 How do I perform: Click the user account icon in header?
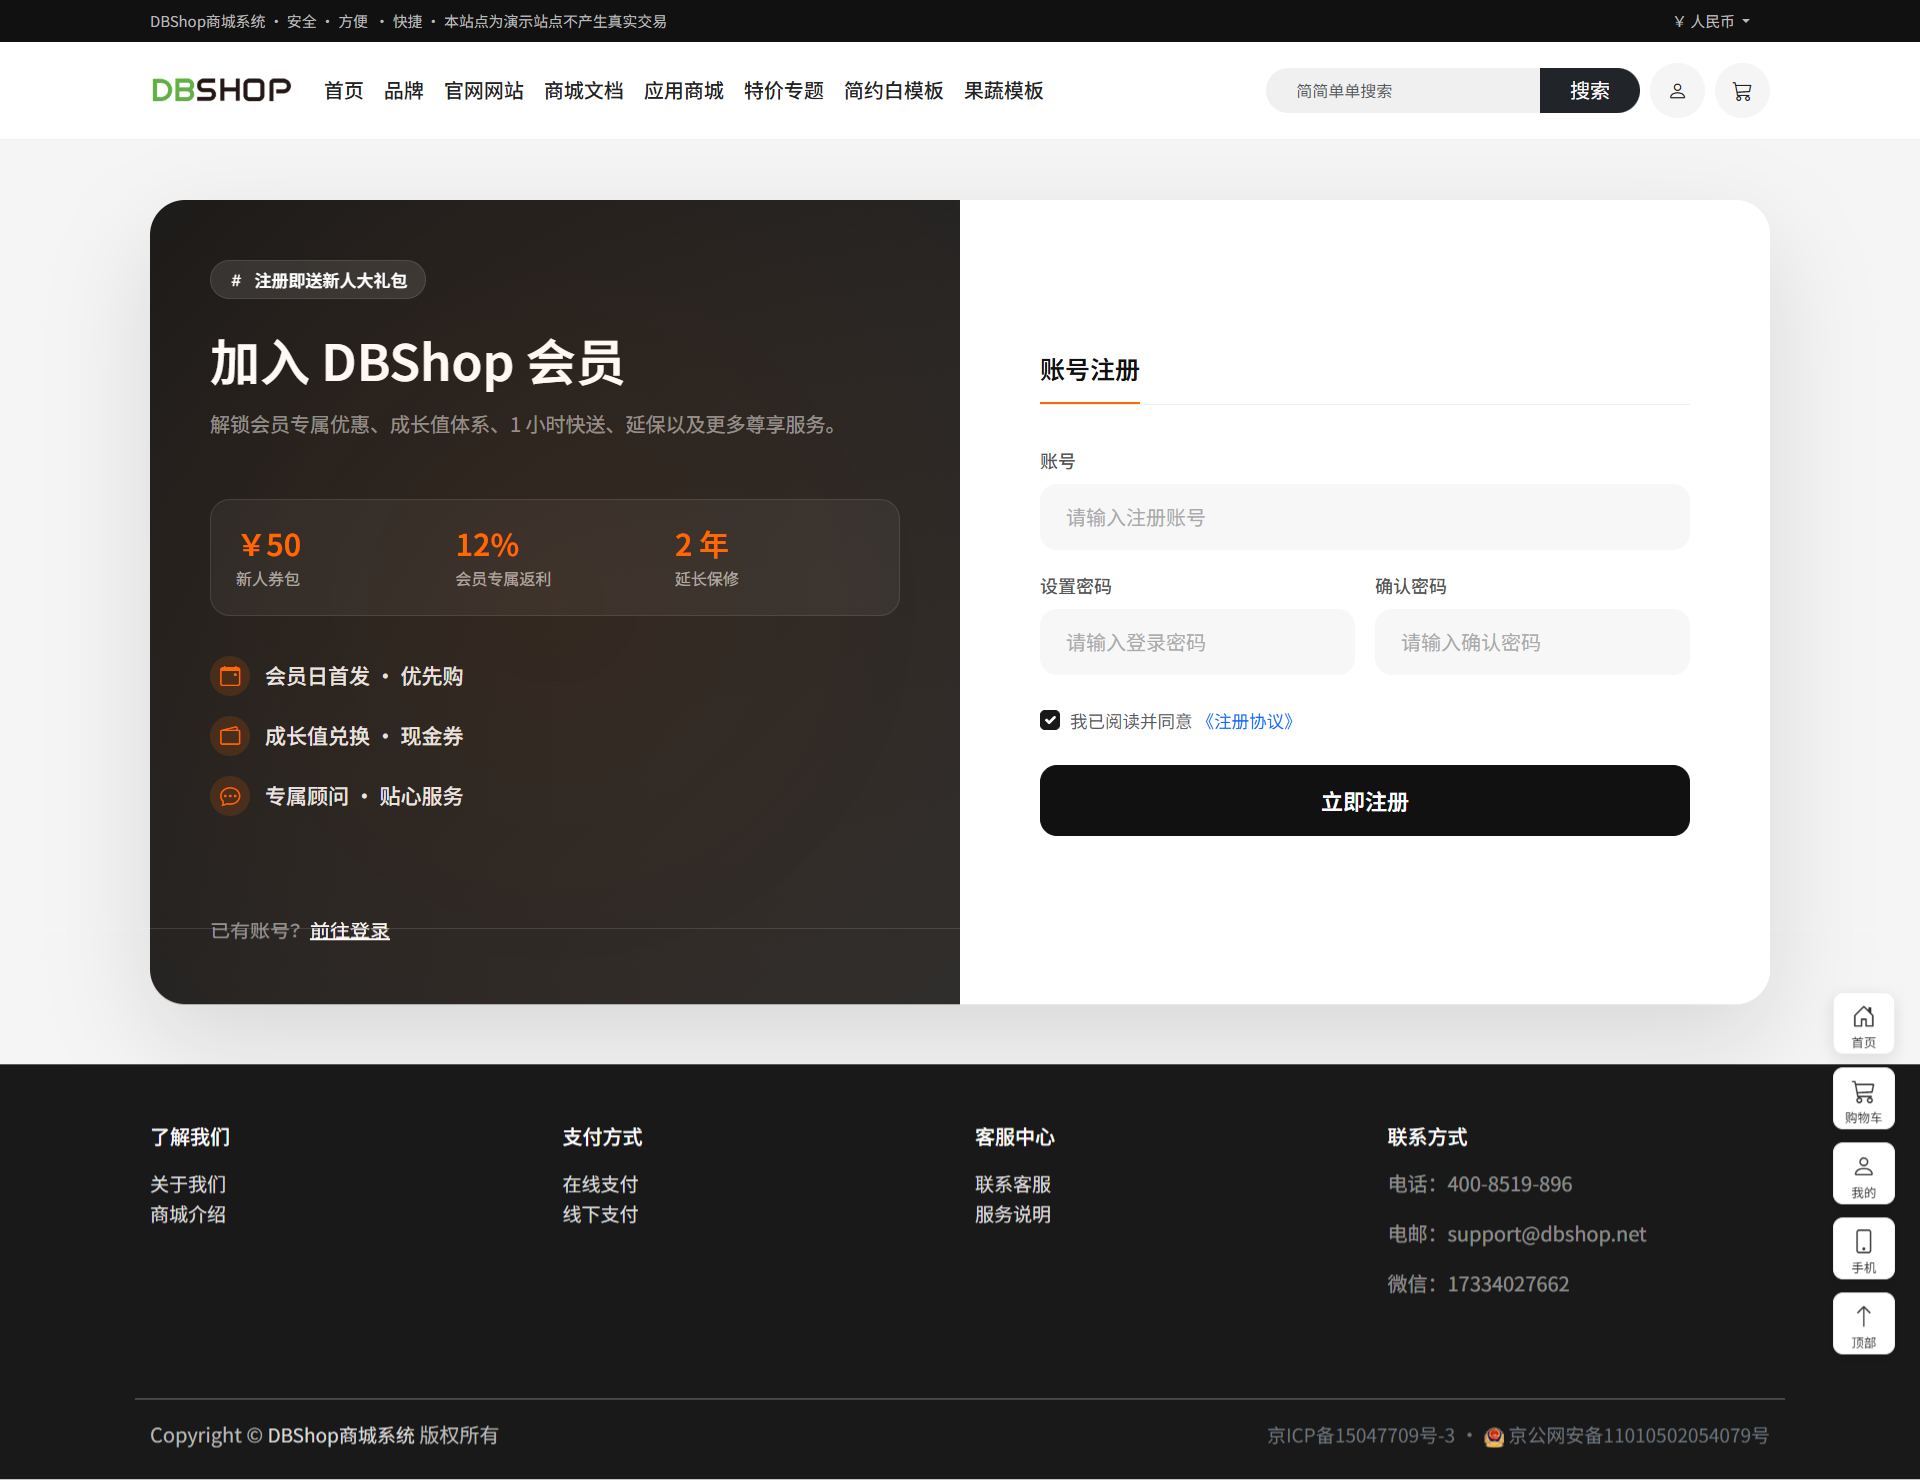1677,91
